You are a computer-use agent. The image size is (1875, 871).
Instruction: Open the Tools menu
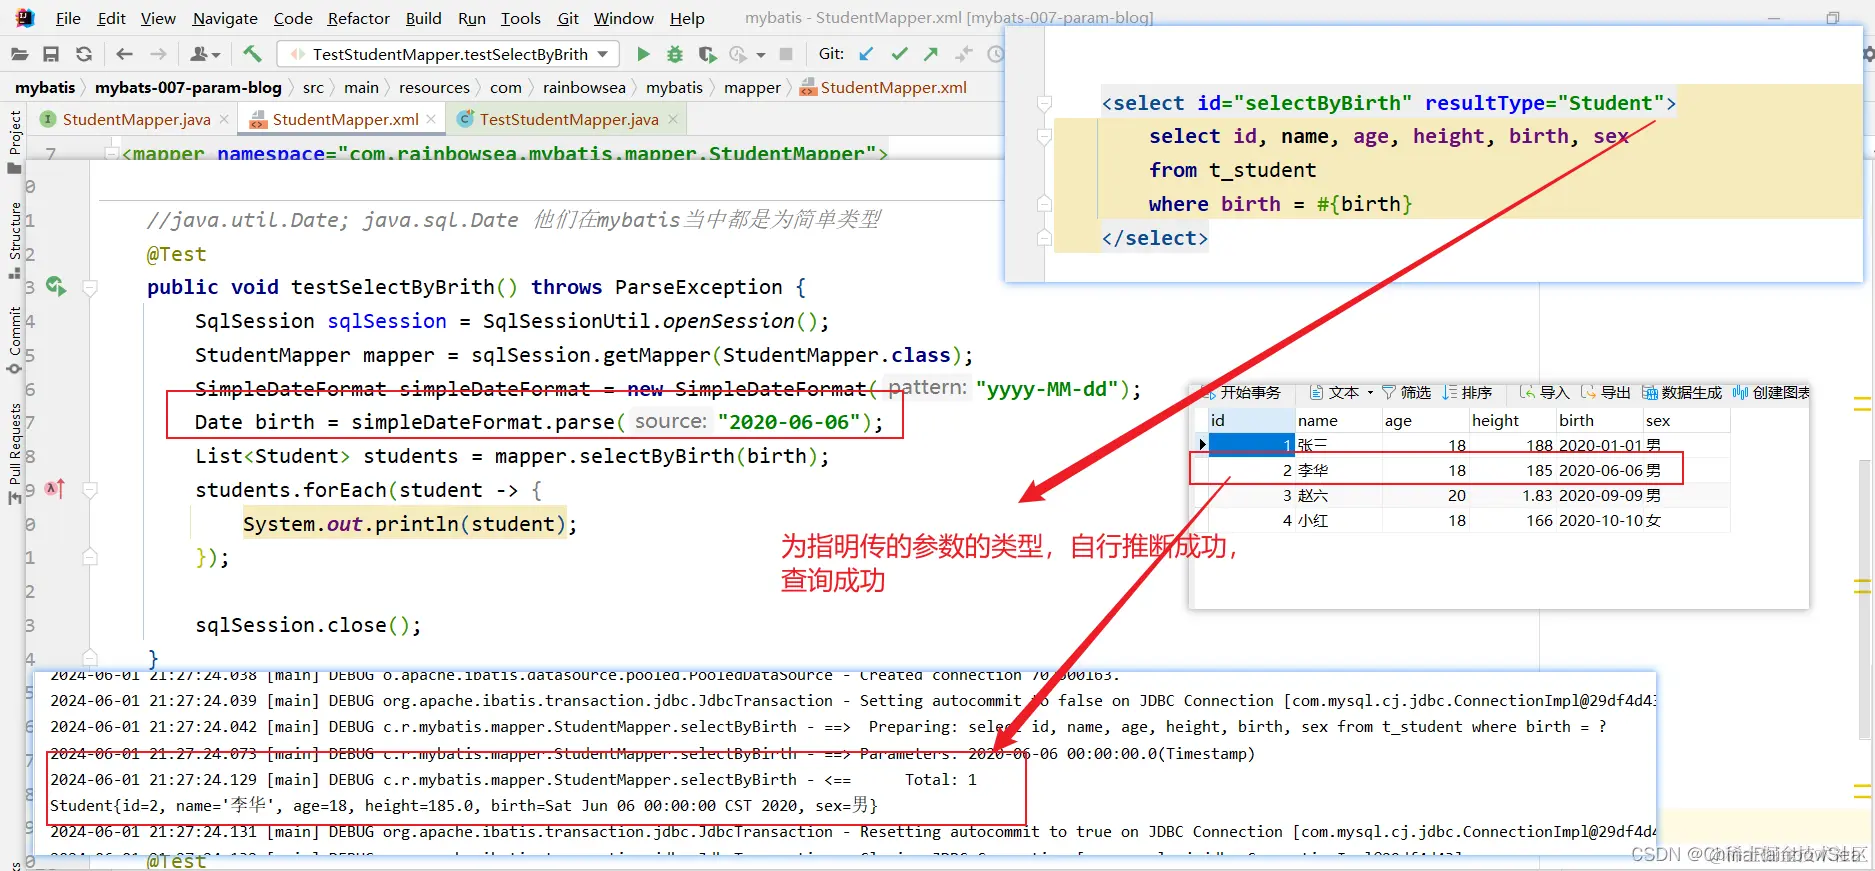[x=520, y=18]
